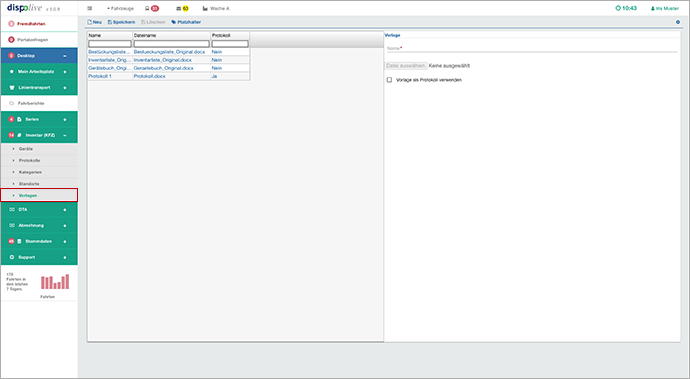Sort table by the Protokoll column header

230,35
